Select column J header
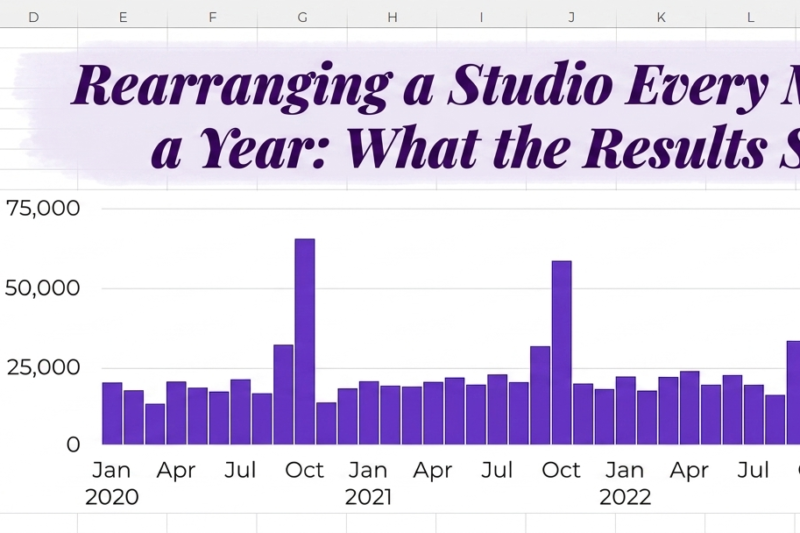This screenshot has width=800, height=533. [x=571, y=17]
